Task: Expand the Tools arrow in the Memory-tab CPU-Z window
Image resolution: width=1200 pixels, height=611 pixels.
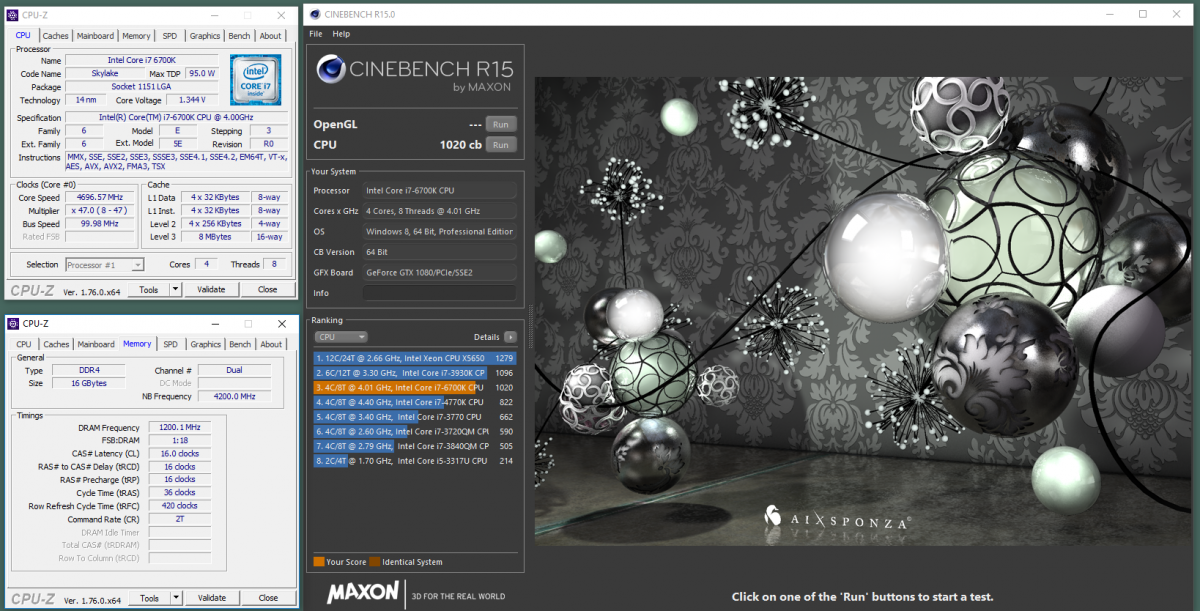Action: click(176, 598)
